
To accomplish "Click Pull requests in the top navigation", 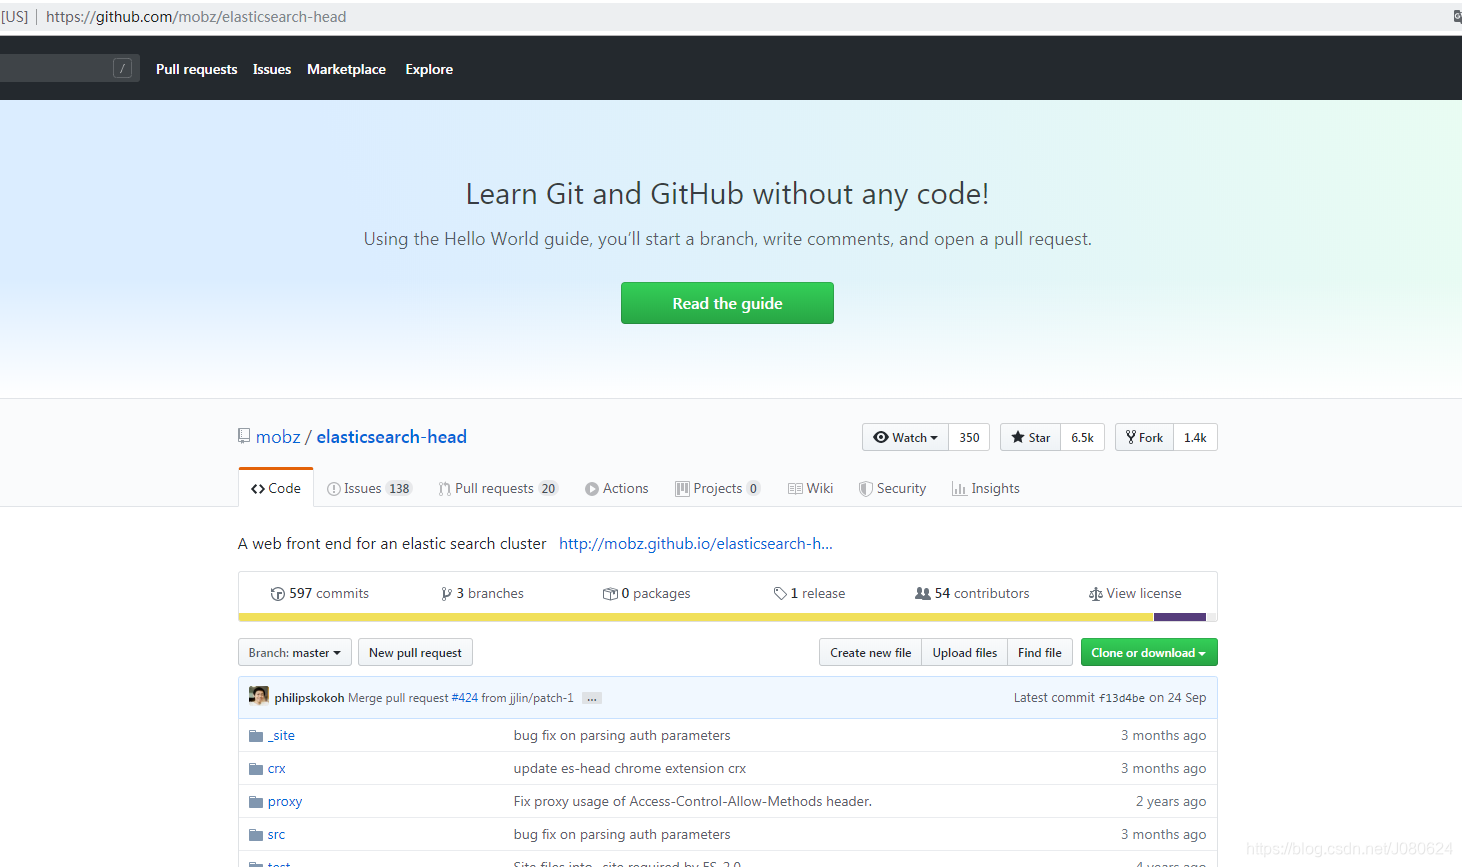I will (x=197, y=69).
